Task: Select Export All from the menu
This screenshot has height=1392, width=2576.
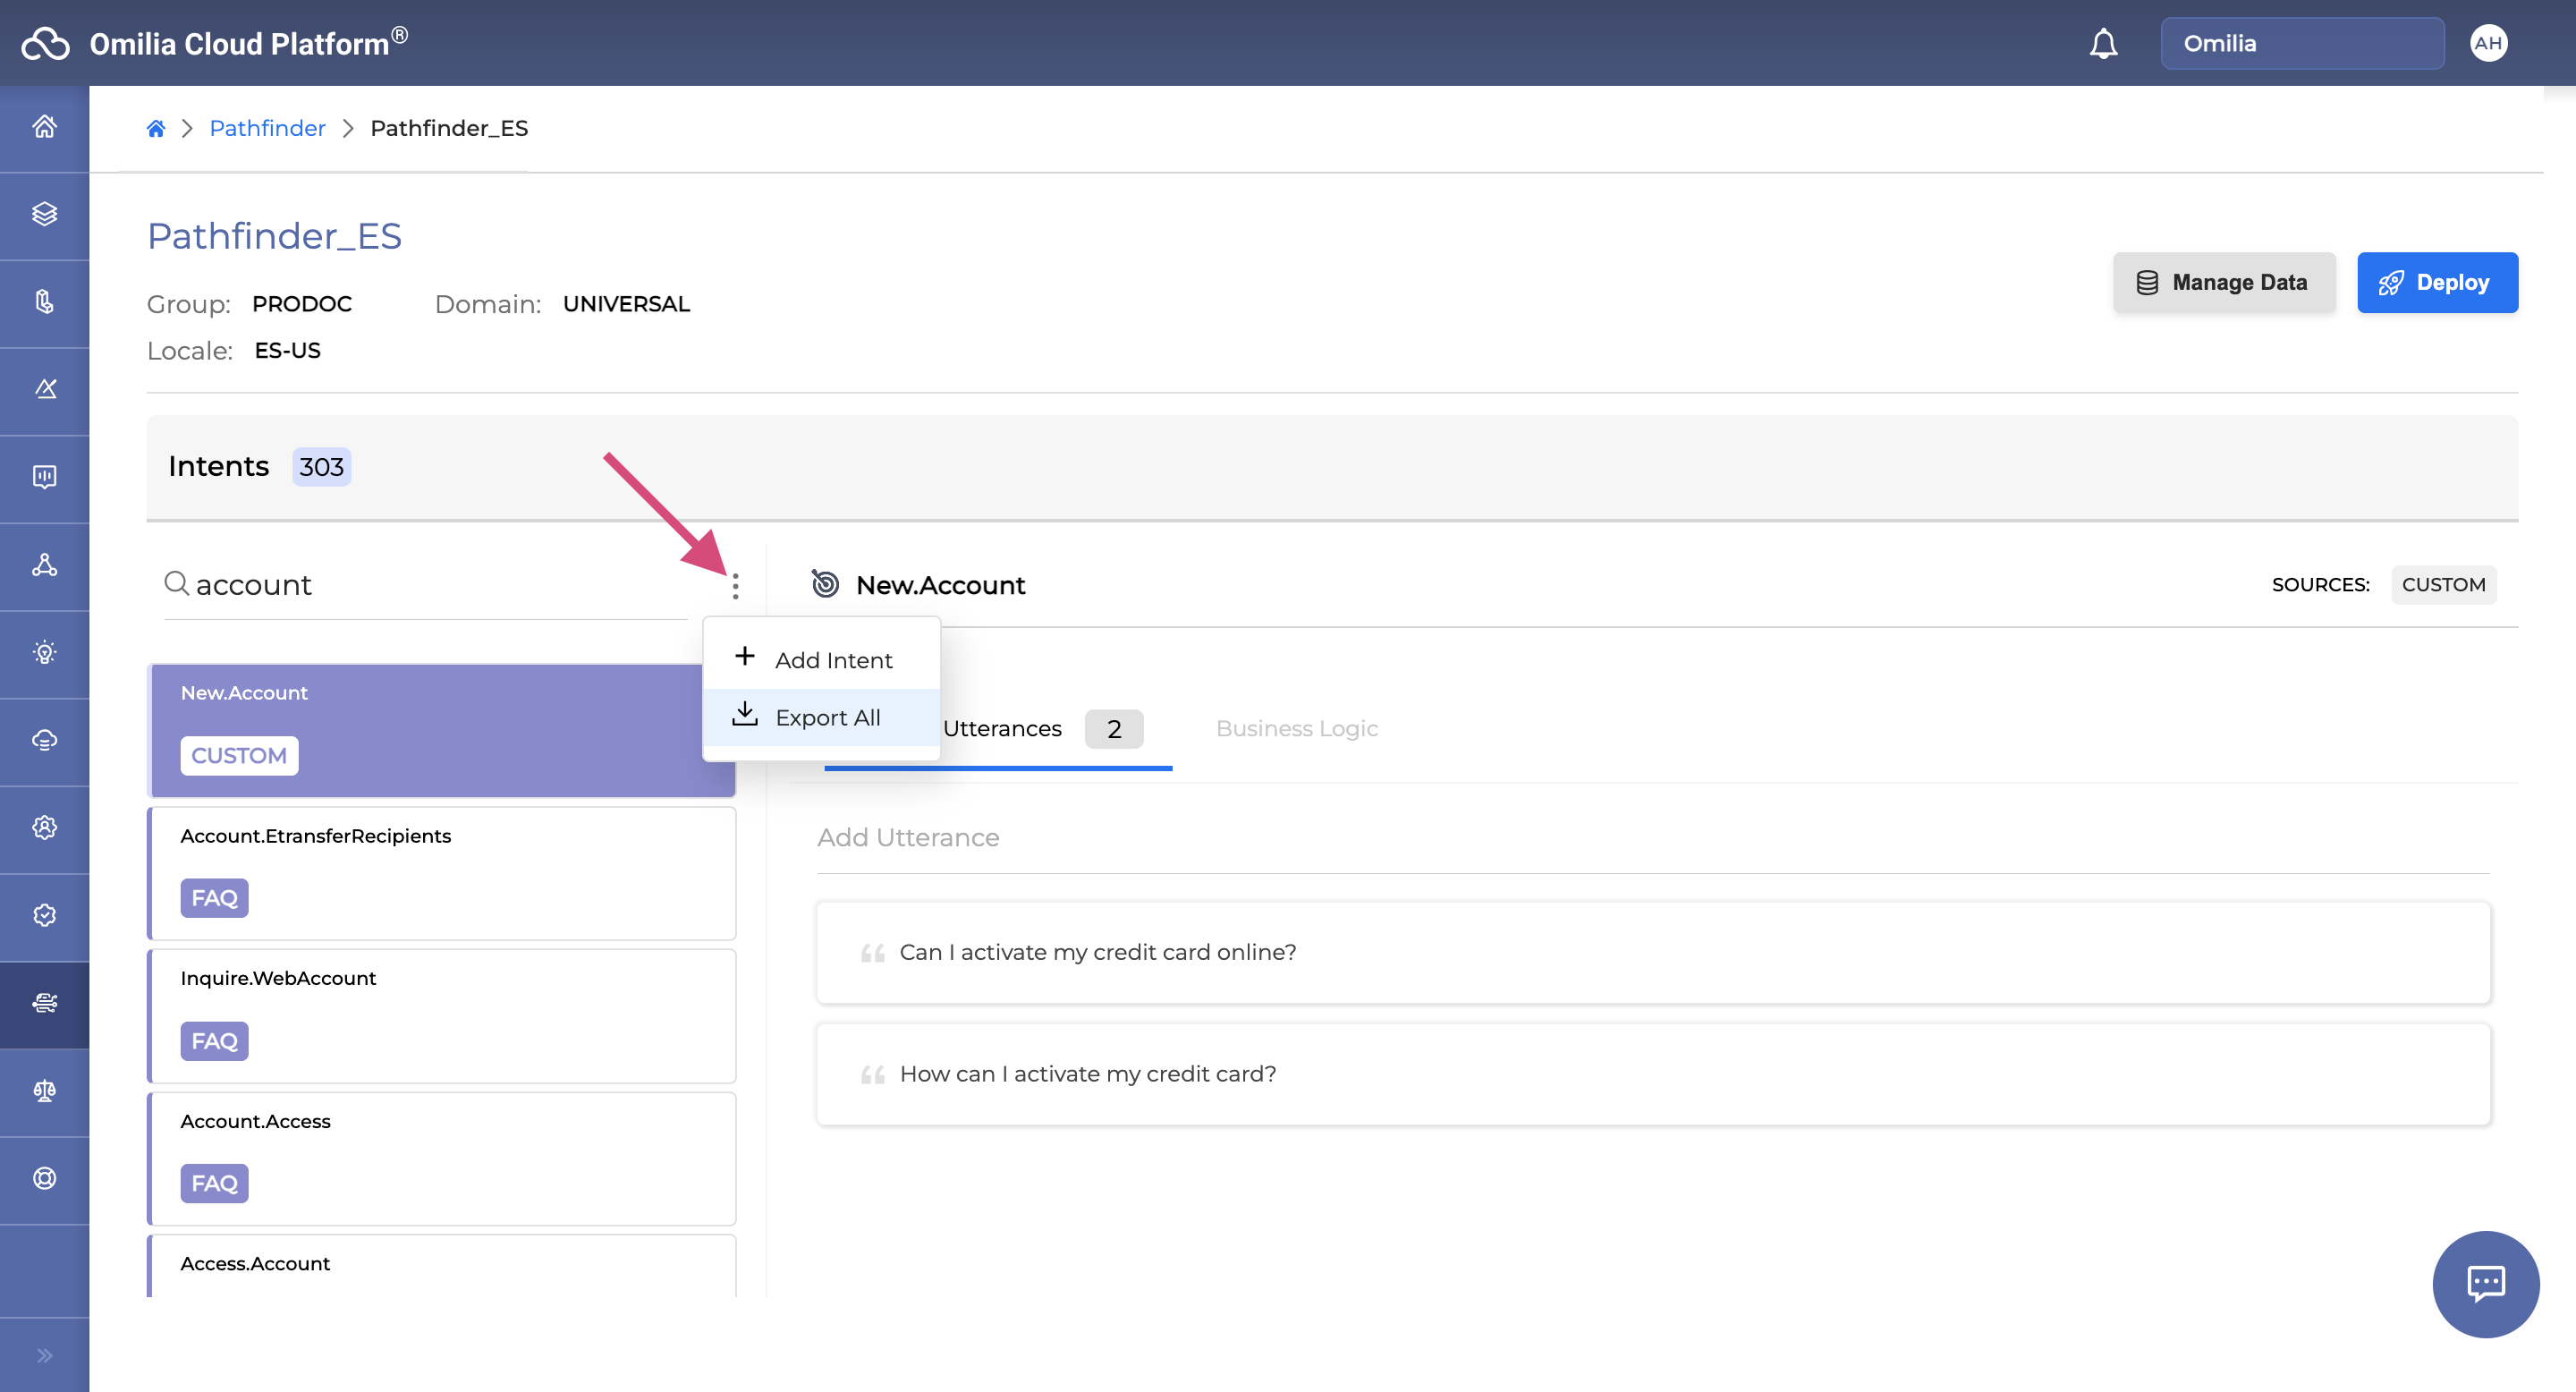Action: pyautogui.click(x=826, y=717)
